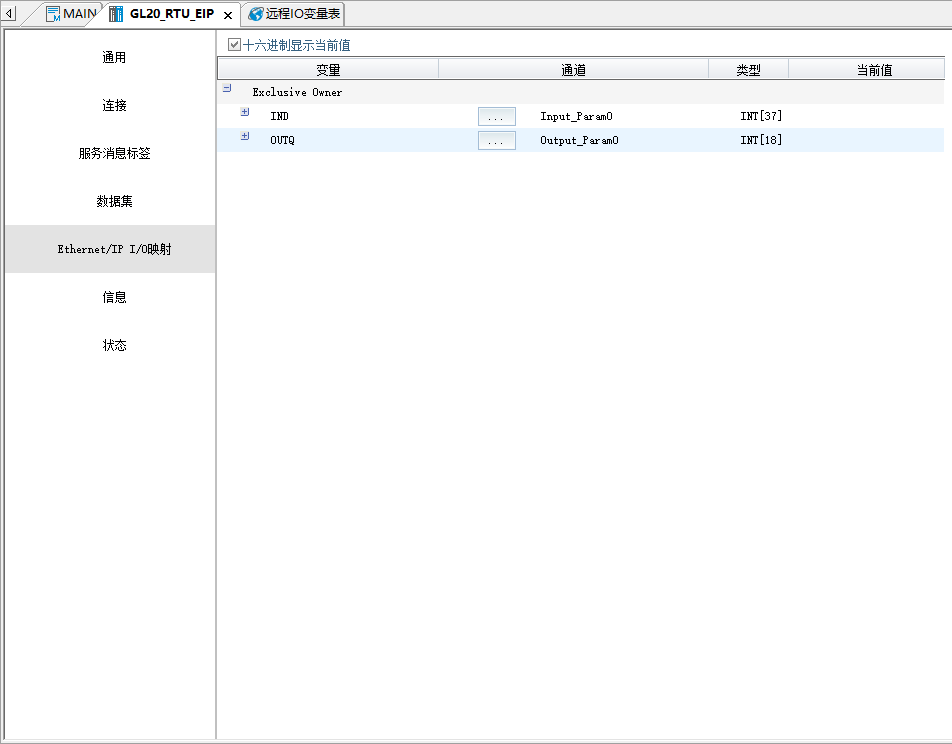
Task: Select the 数据集 sidebar item
Action: click(114, 202)
